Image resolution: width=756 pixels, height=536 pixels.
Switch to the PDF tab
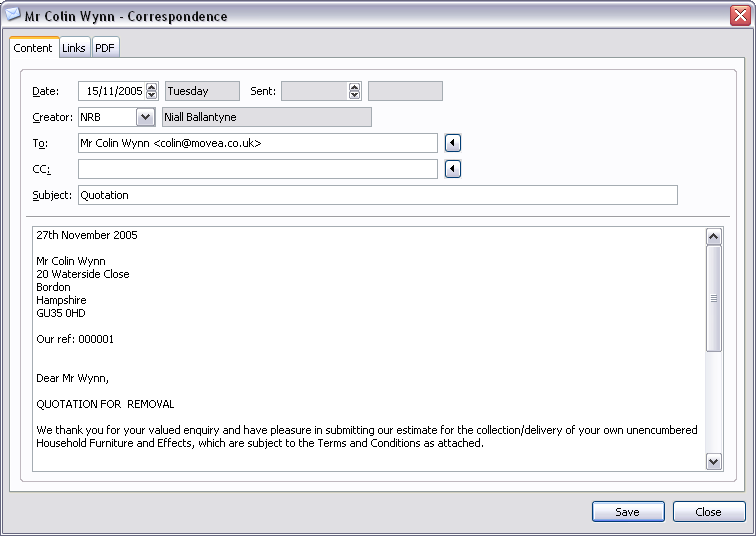tap(105, 48)
